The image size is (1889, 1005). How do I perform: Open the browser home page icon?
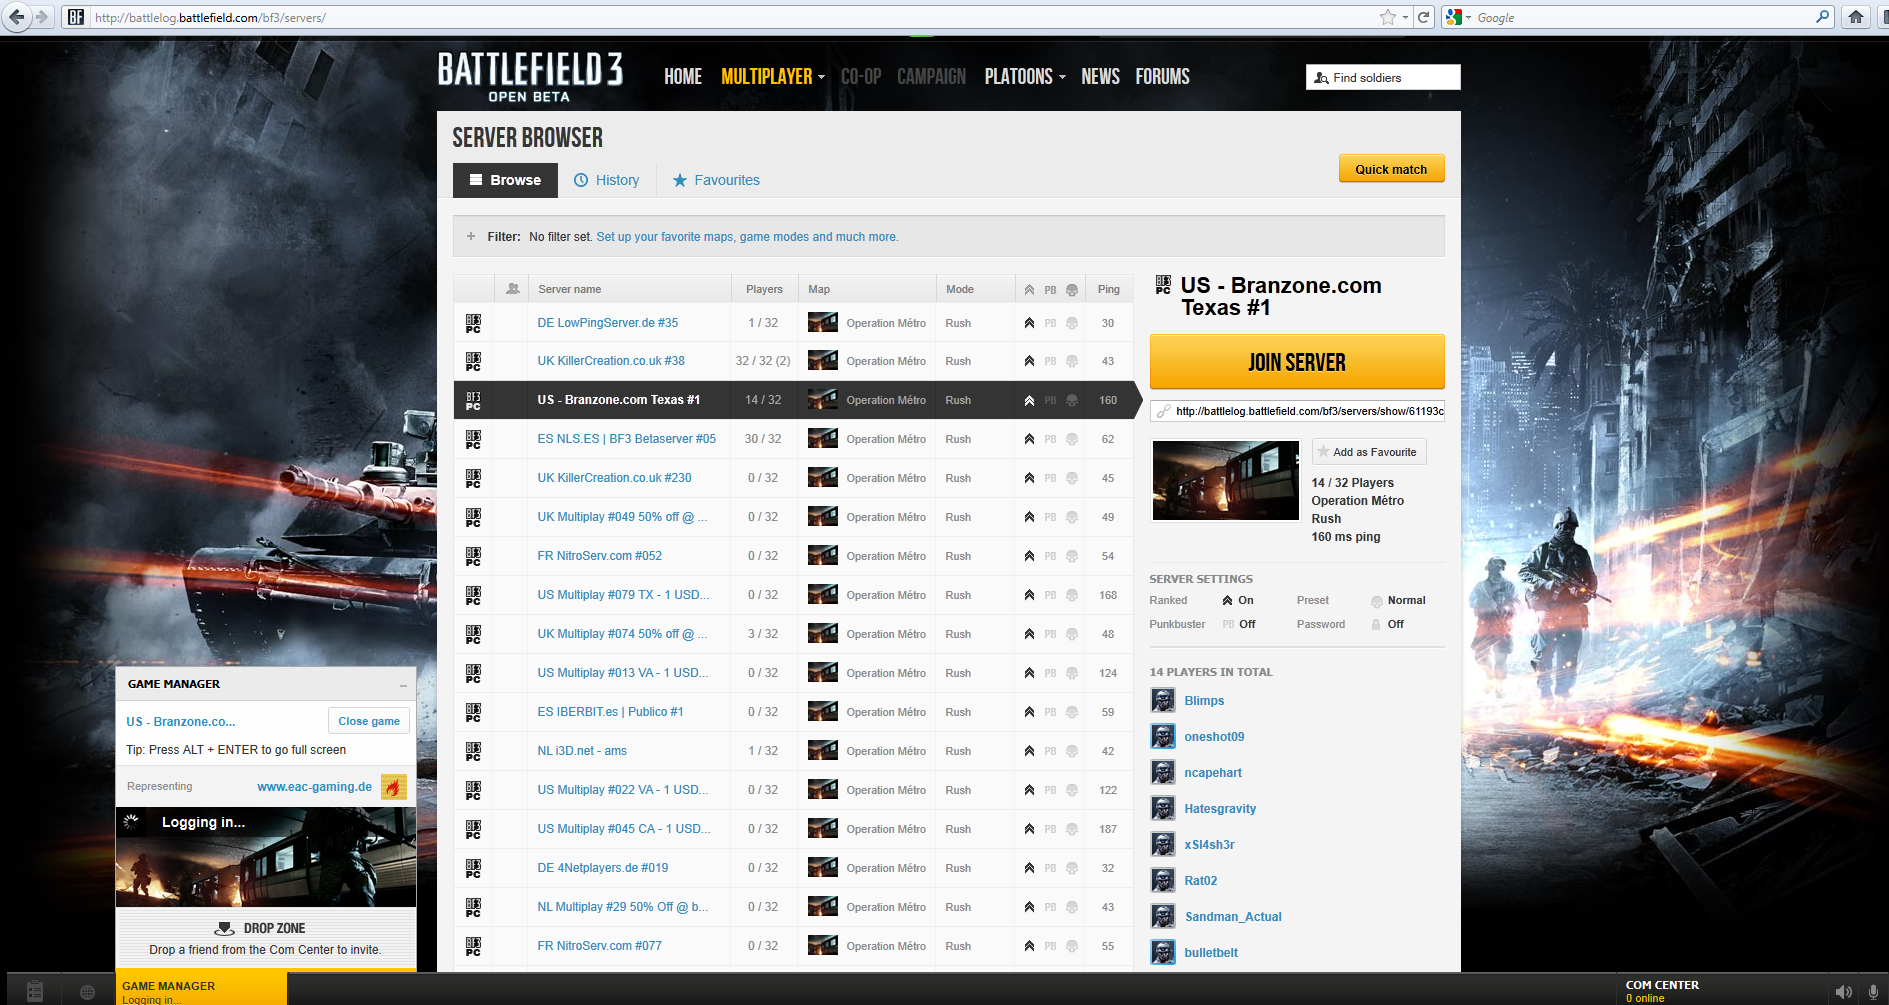[x=1856, y=17]
